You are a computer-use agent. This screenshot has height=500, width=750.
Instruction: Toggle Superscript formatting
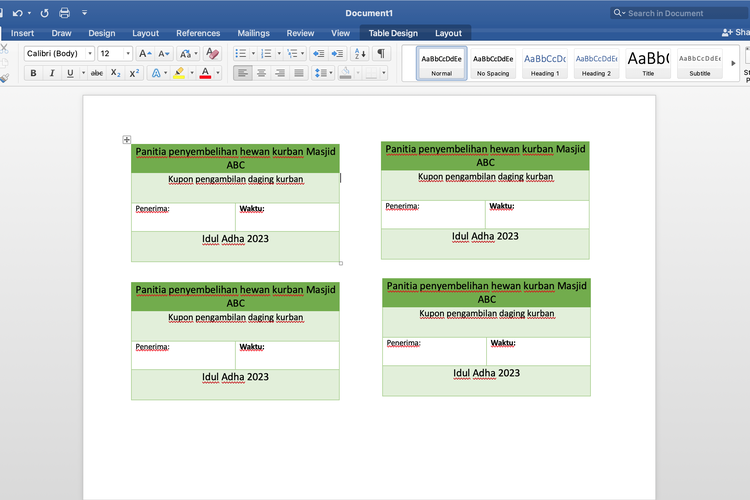(134, 73)
